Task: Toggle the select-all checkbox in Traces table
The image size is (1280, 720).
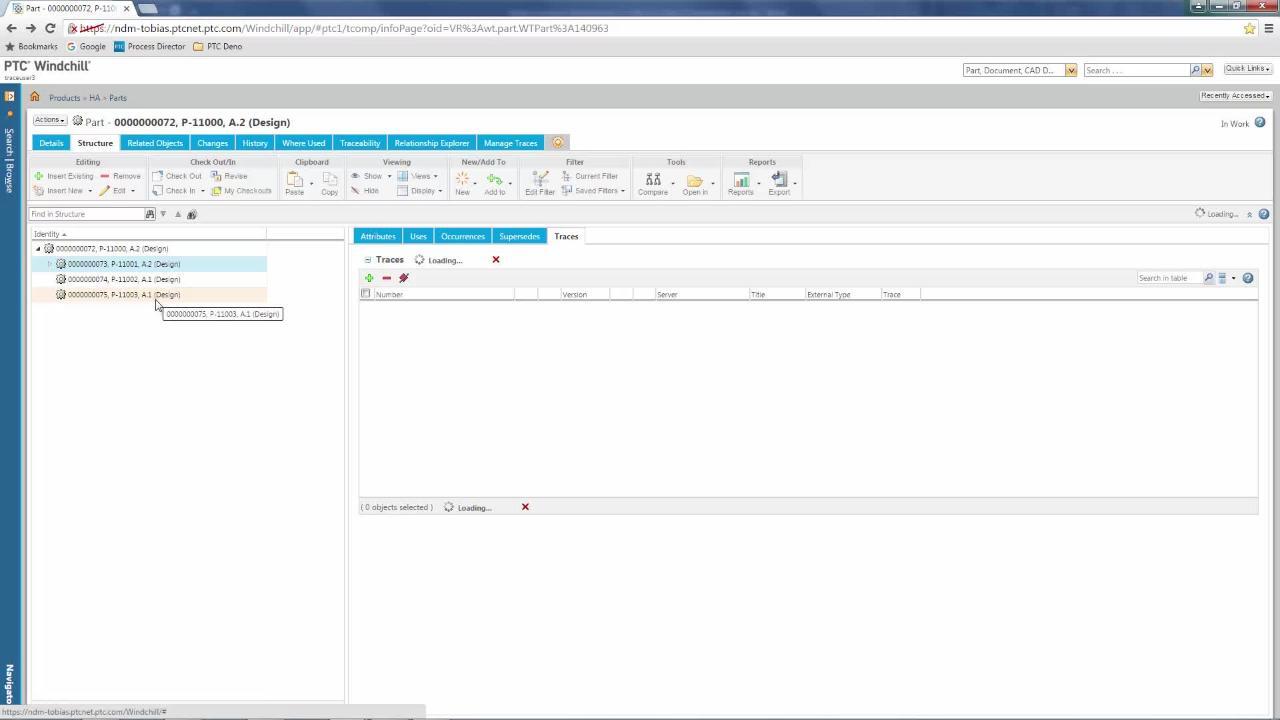Action: click(365, 294)
